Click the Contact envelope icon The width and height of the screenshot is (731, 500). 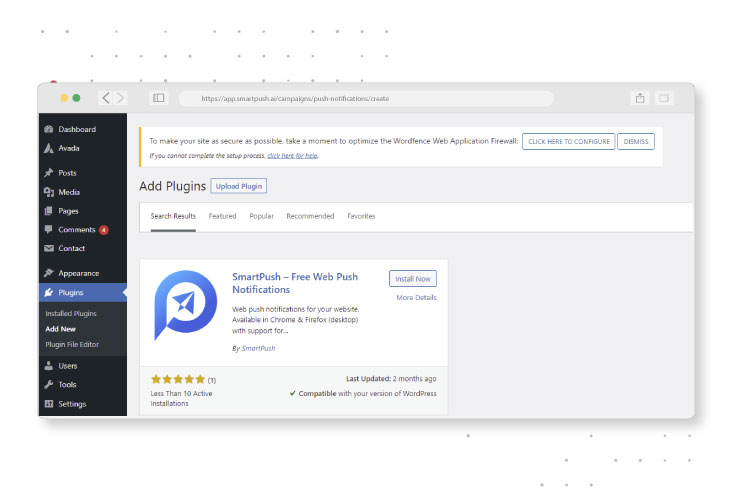pos(48,248)
